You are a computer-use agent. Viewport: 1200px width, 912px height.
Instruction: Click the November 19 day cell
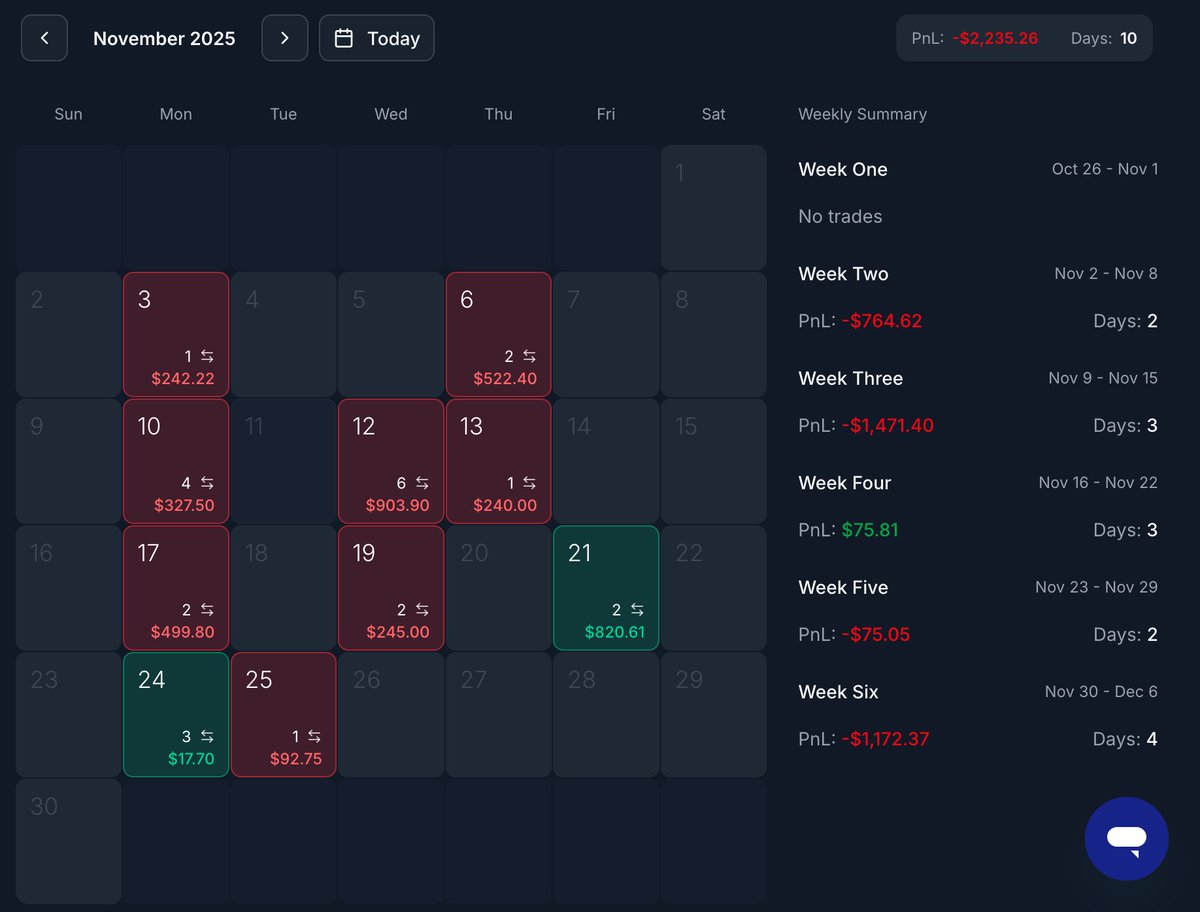pos(391,588)
